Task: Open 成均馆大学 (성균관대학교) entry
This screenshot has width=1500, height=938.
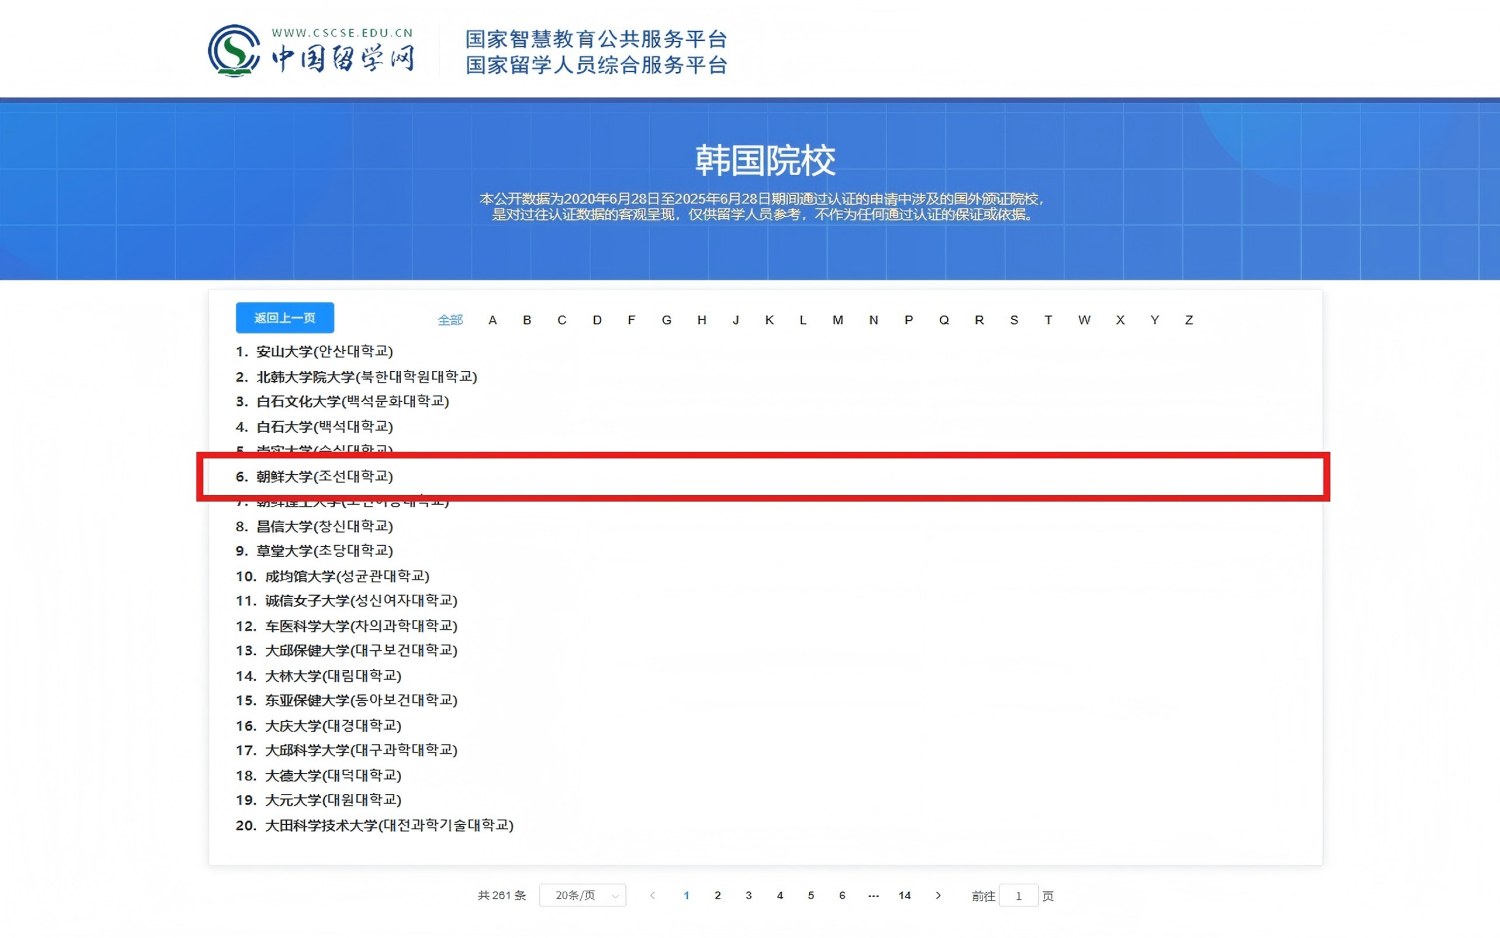Action: point(346,577)
